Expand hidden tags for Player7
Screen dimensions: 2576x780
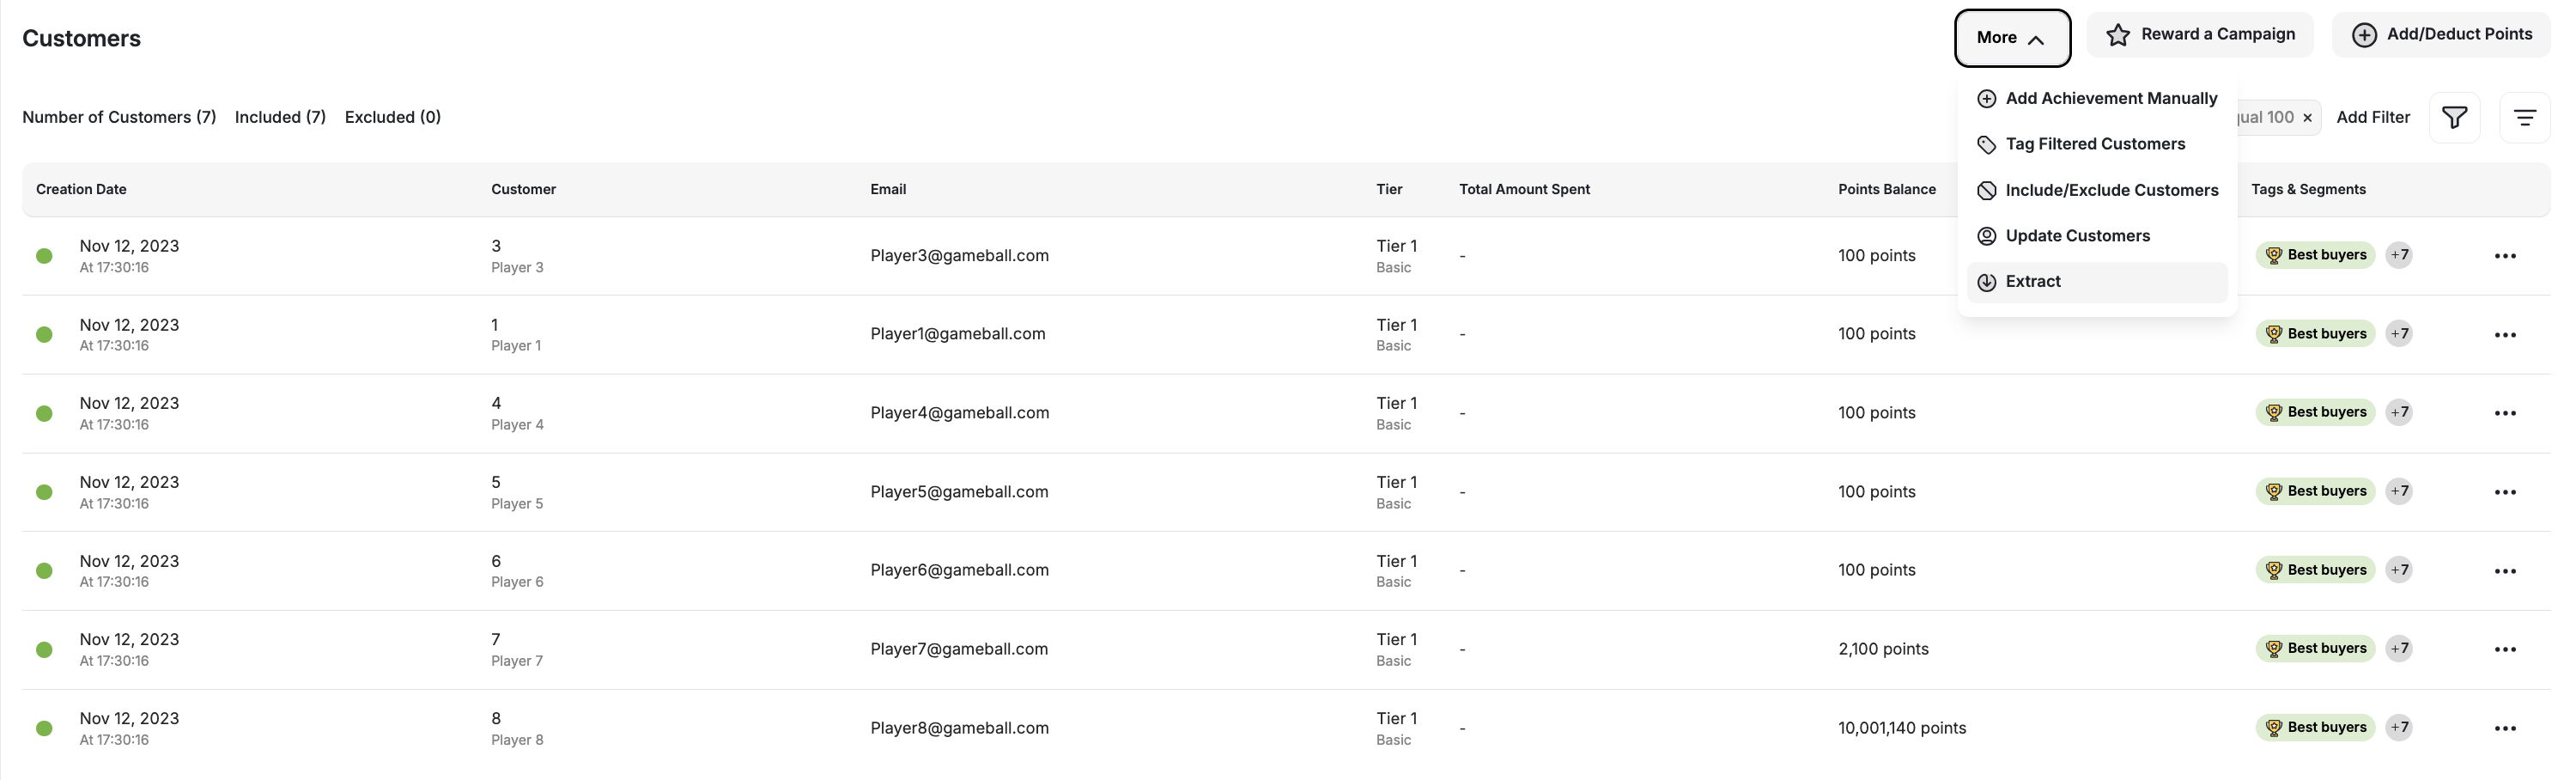2400,648
